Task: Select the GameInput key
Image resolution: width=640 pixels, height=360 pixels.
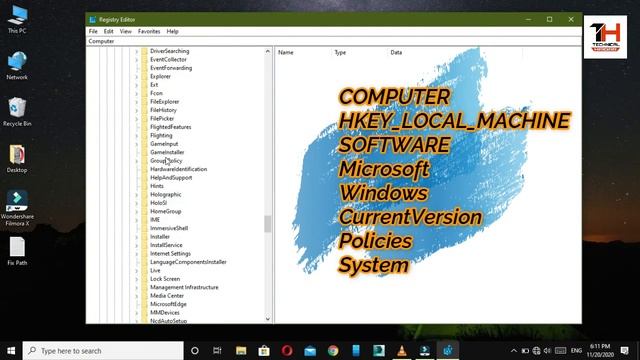Action: coord(164,144)
